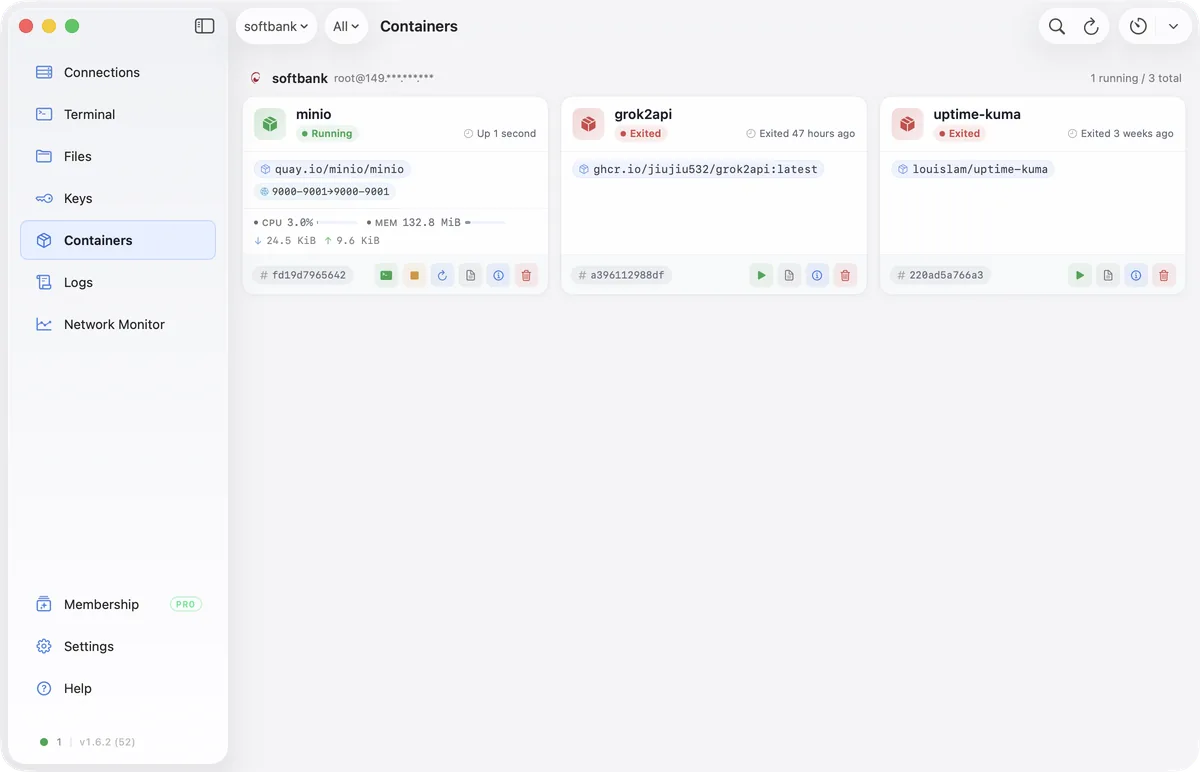This screenshot has height=772, width=1200.
Task: Click container ID fd19d7965642
Action: point(303,275)
